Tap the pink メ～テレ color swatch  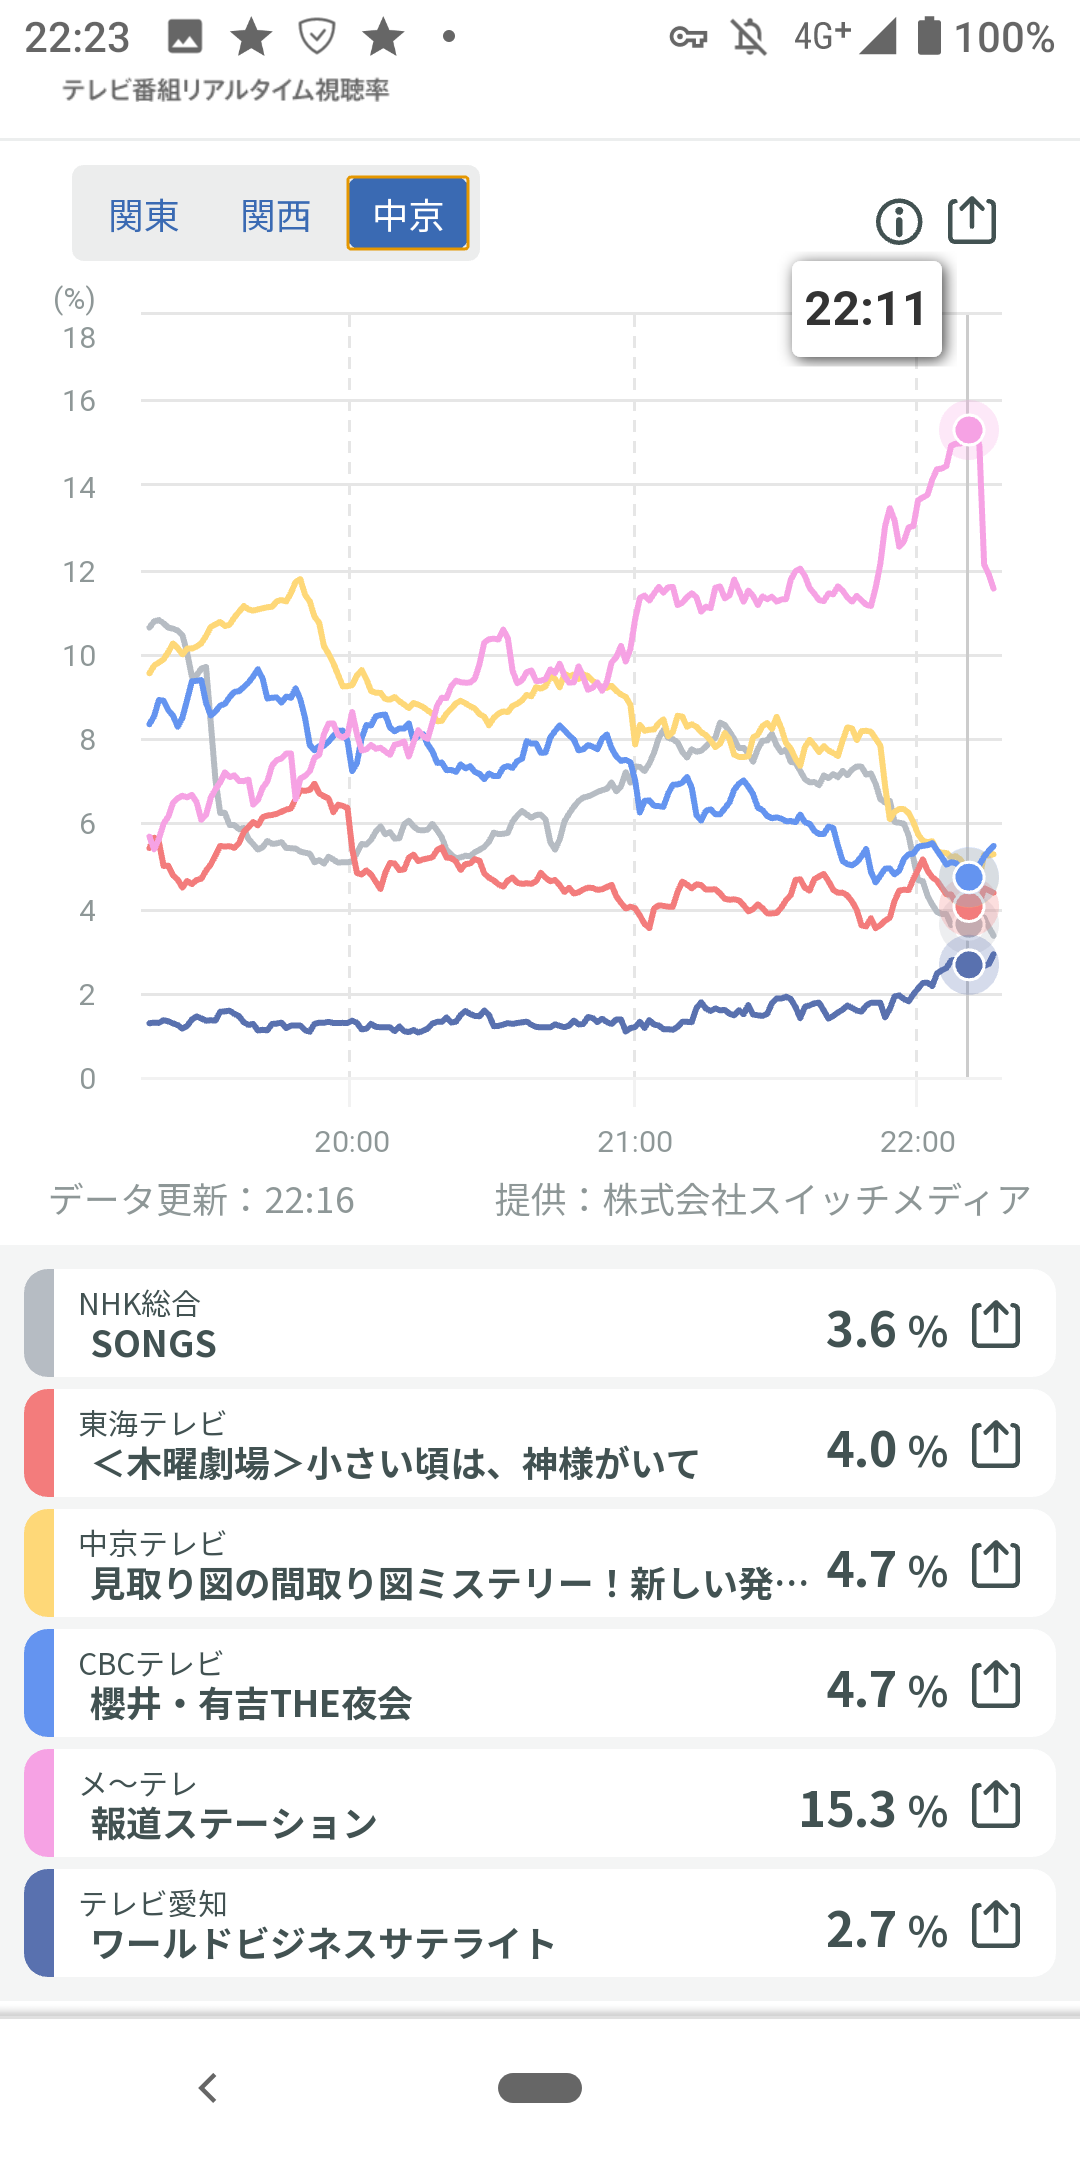(x=39, y=1805)
